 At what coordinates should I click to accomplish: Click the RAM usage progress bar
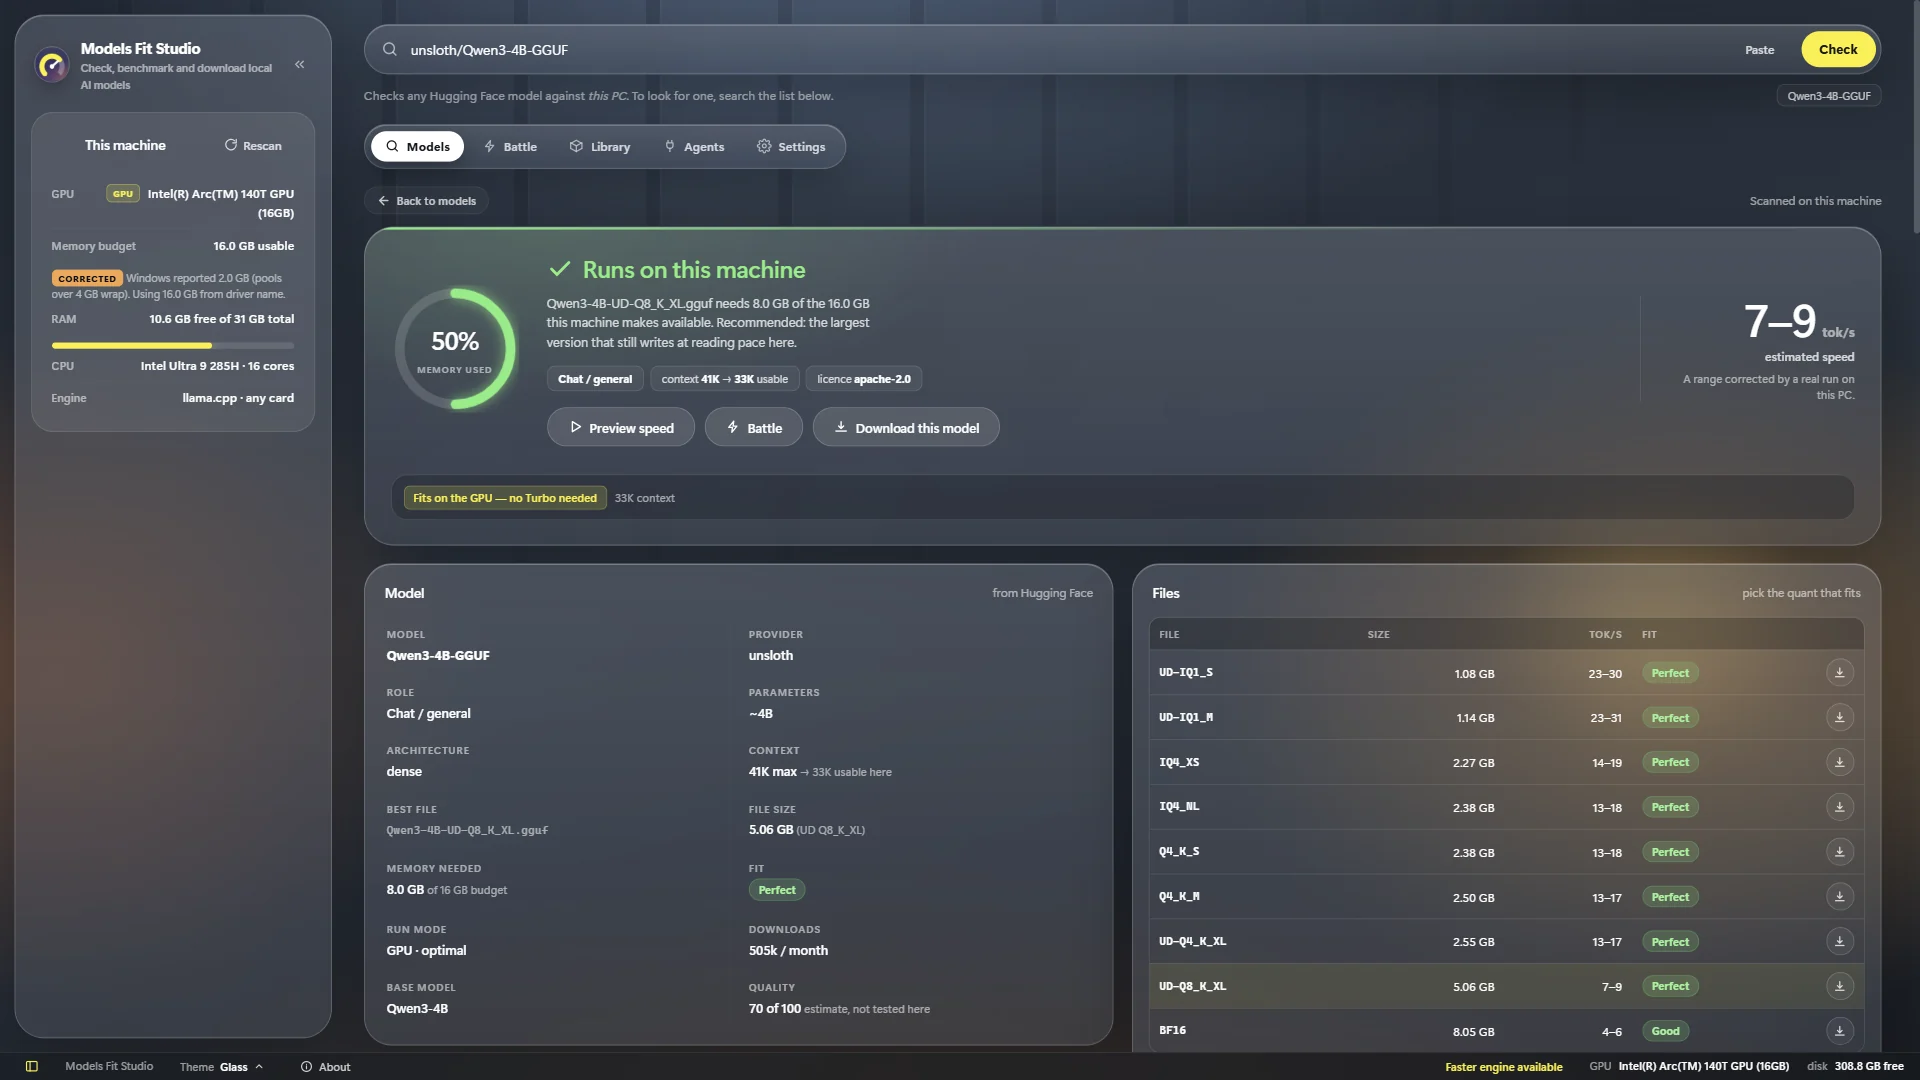(173, 346)
